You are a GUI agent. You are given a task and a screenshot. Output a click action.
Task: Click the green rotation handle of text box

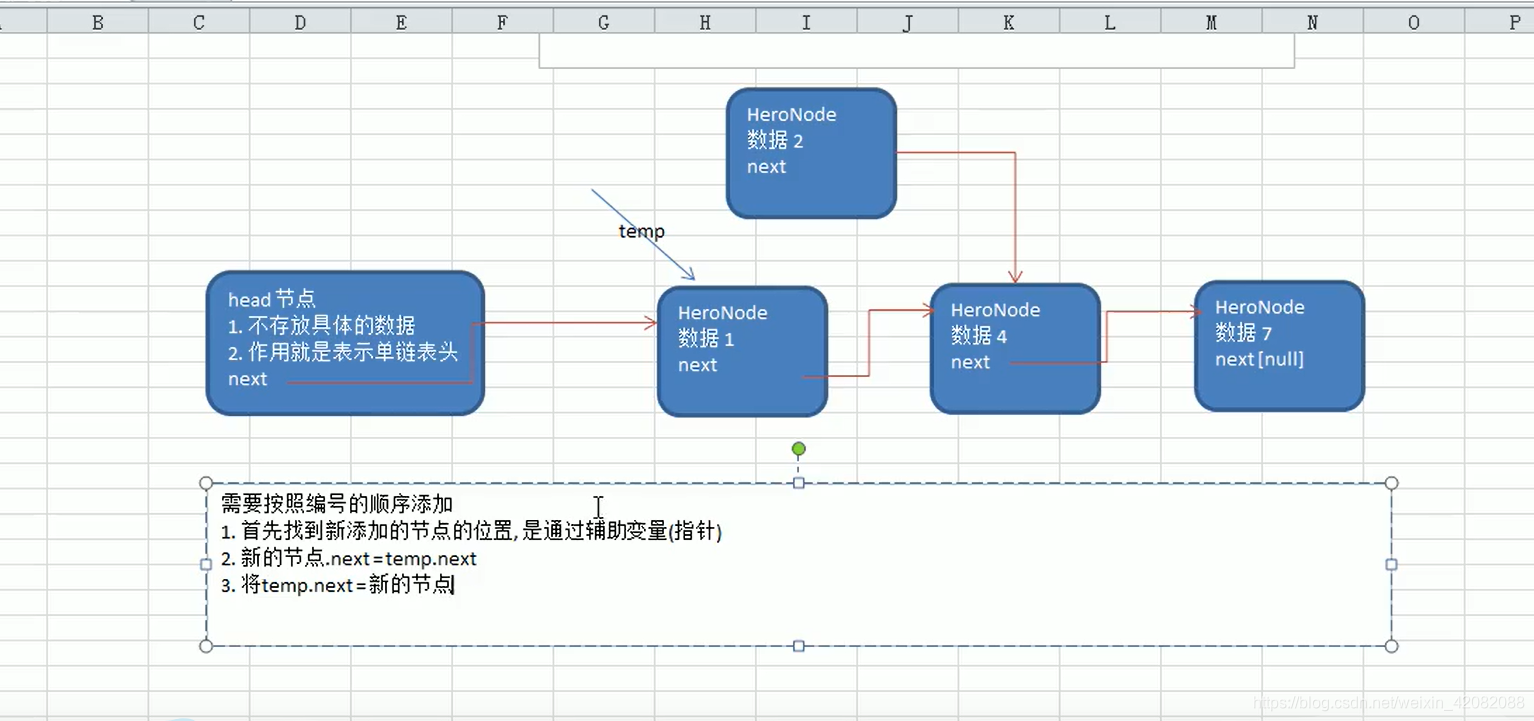tap(798, 449)
